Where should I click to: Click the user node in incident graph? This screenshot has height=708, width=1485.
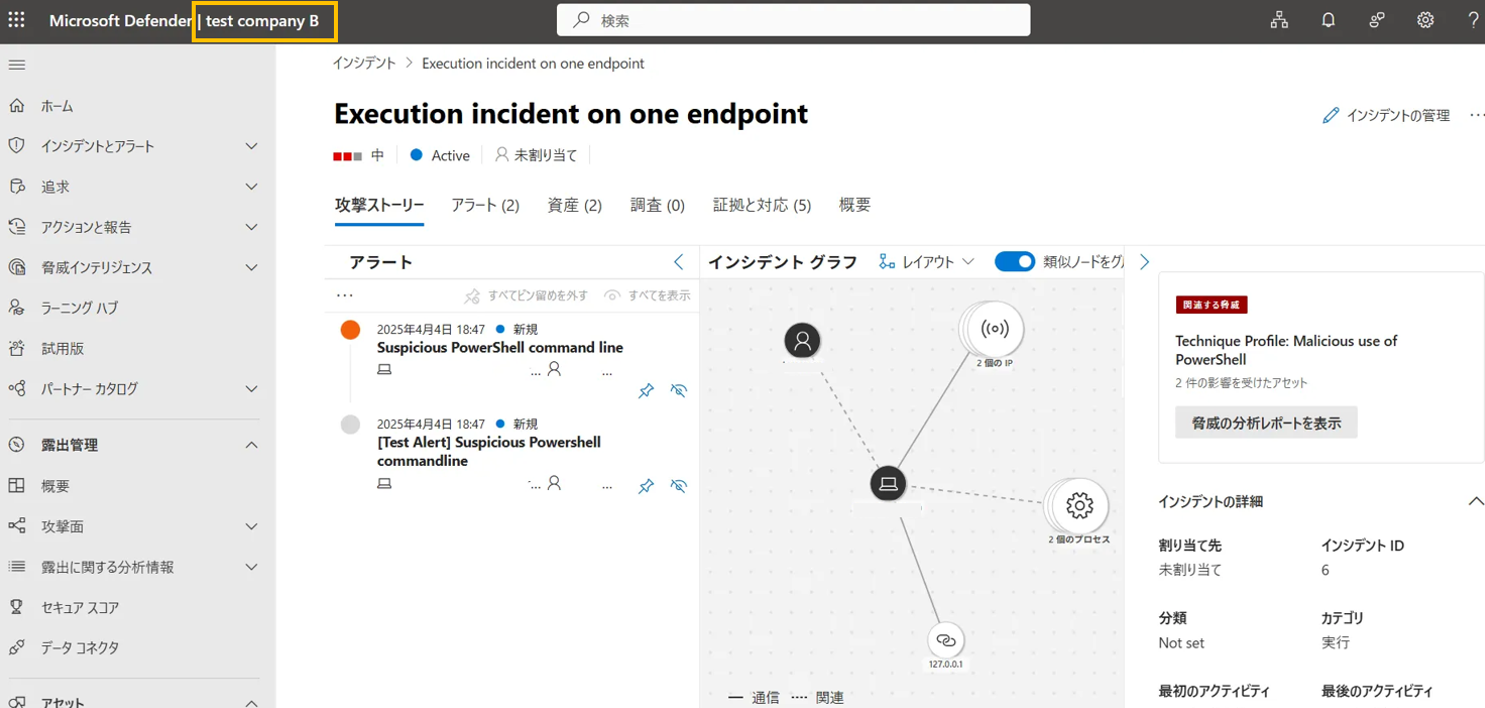click(802, 340)
